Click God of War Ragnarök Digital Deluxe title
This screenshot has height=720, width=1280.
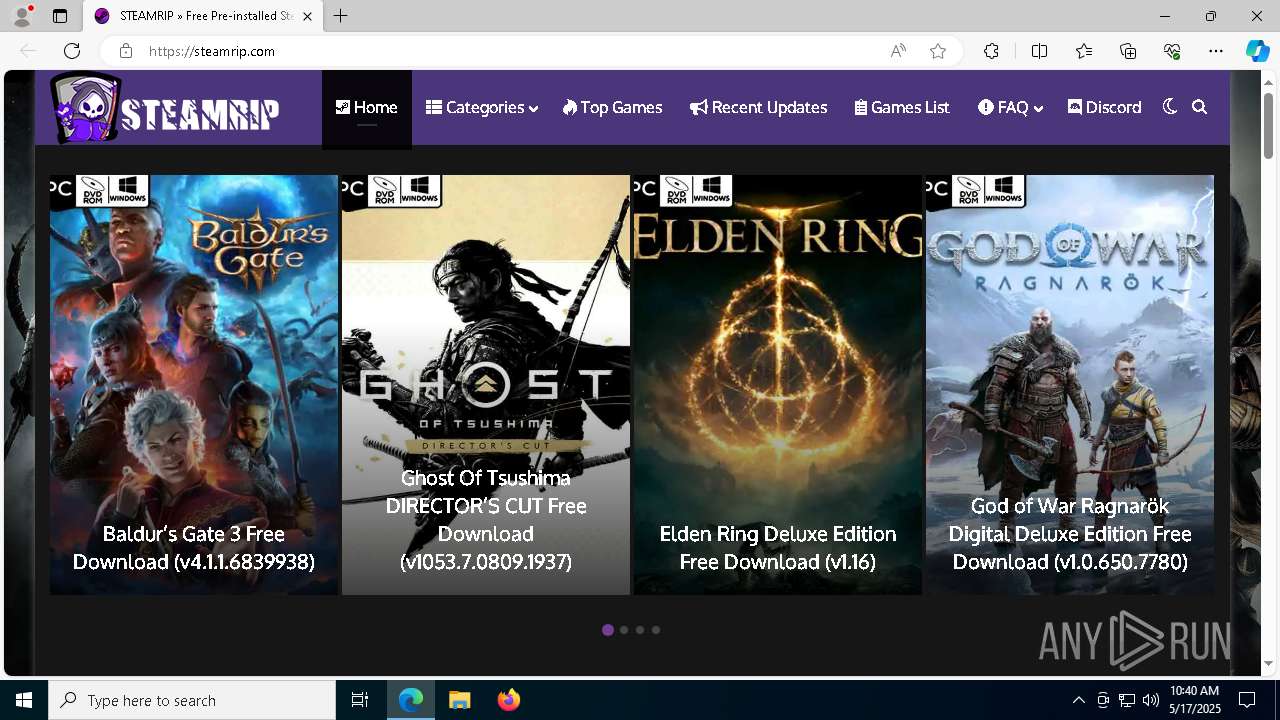pos(1070,534)
